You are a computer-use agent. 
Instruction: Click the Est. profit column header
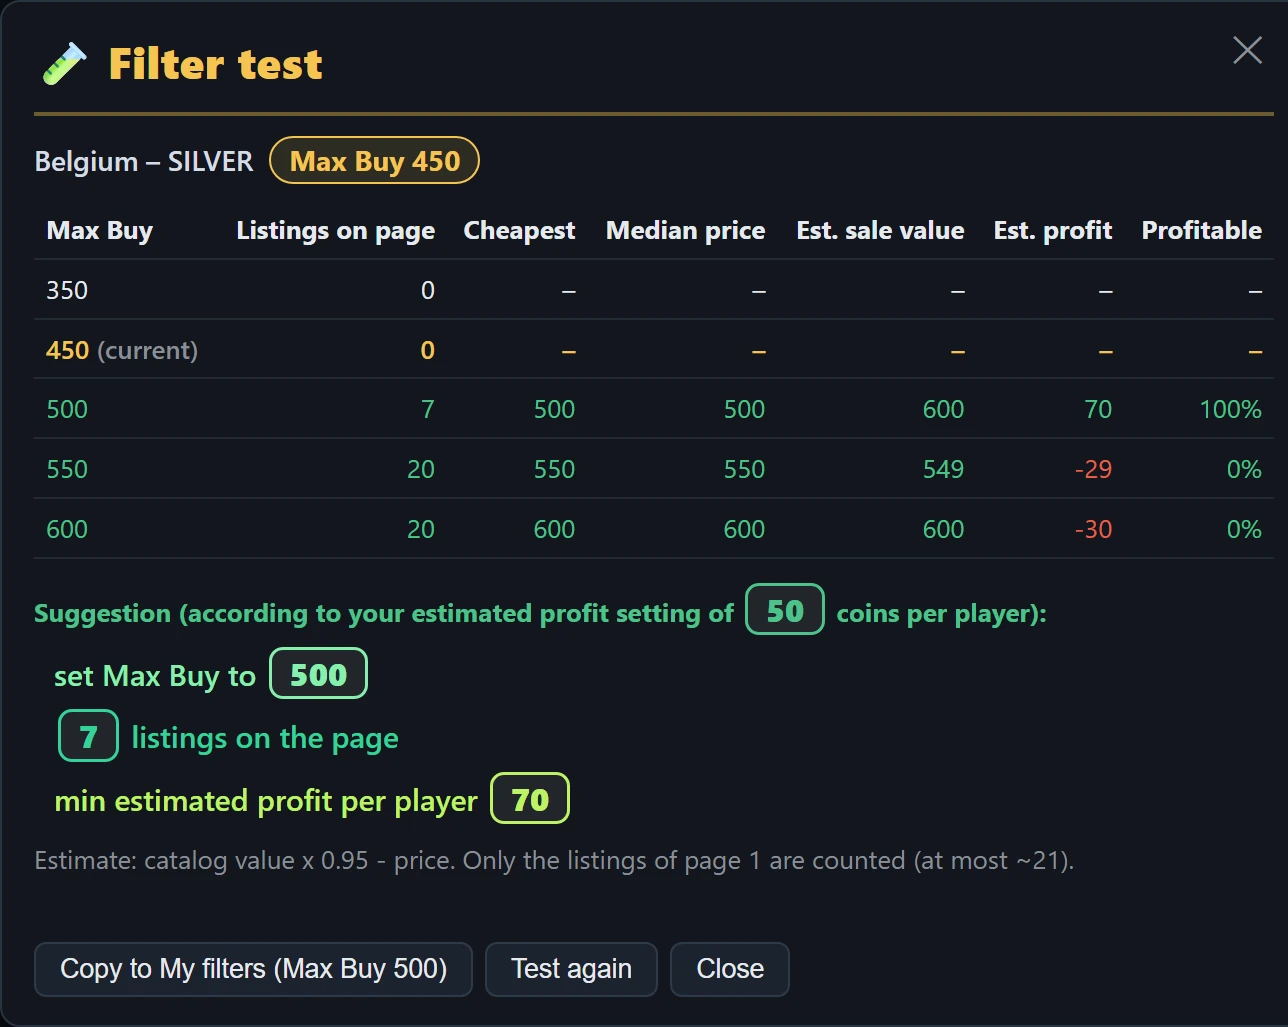(1052, 230)
